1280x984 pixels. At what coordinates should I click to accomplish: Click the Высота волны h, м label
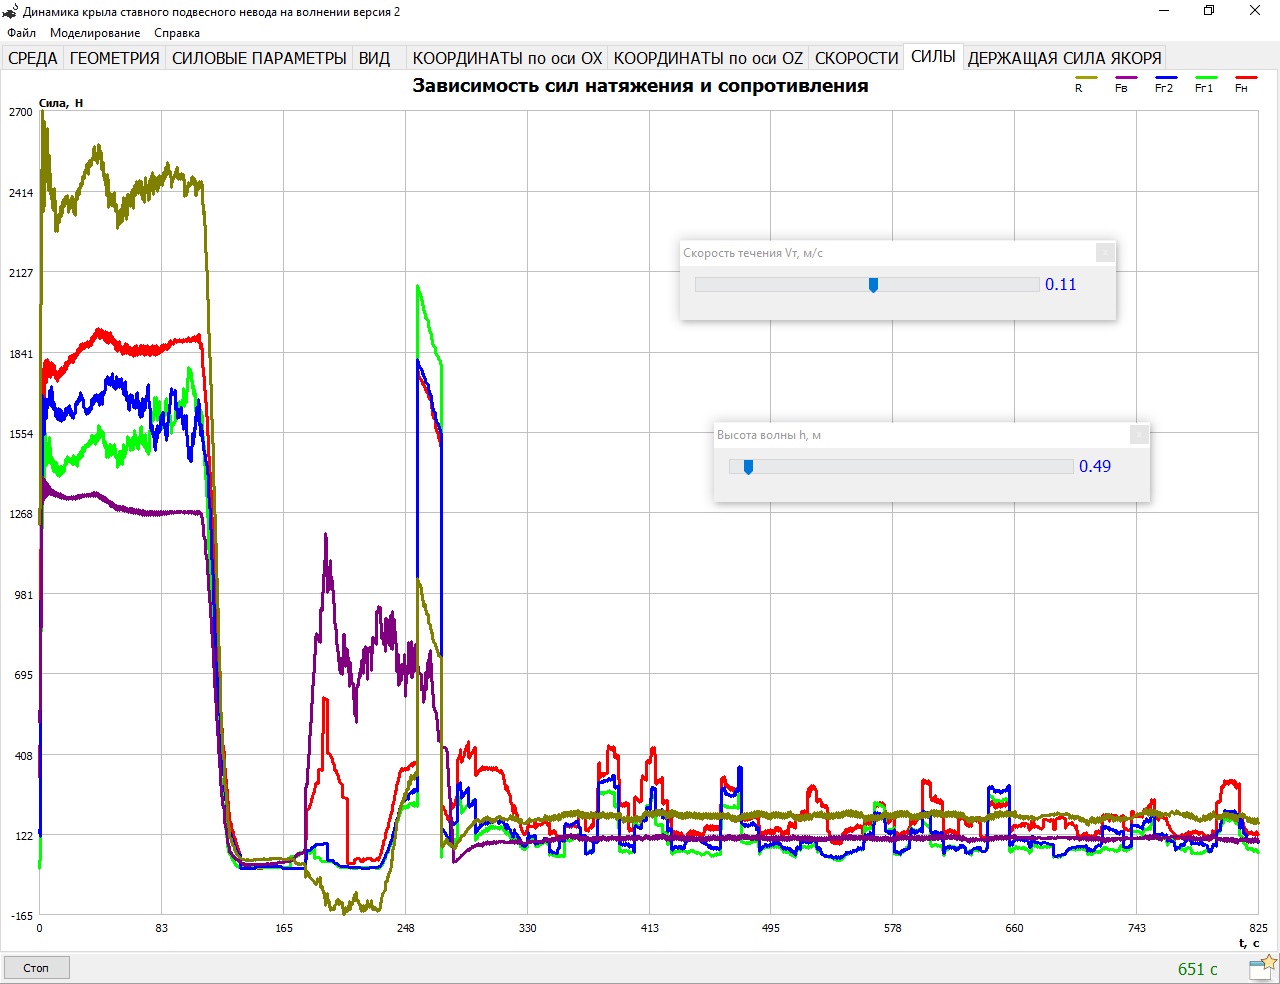pyautogui.click(x=769, y=435)
